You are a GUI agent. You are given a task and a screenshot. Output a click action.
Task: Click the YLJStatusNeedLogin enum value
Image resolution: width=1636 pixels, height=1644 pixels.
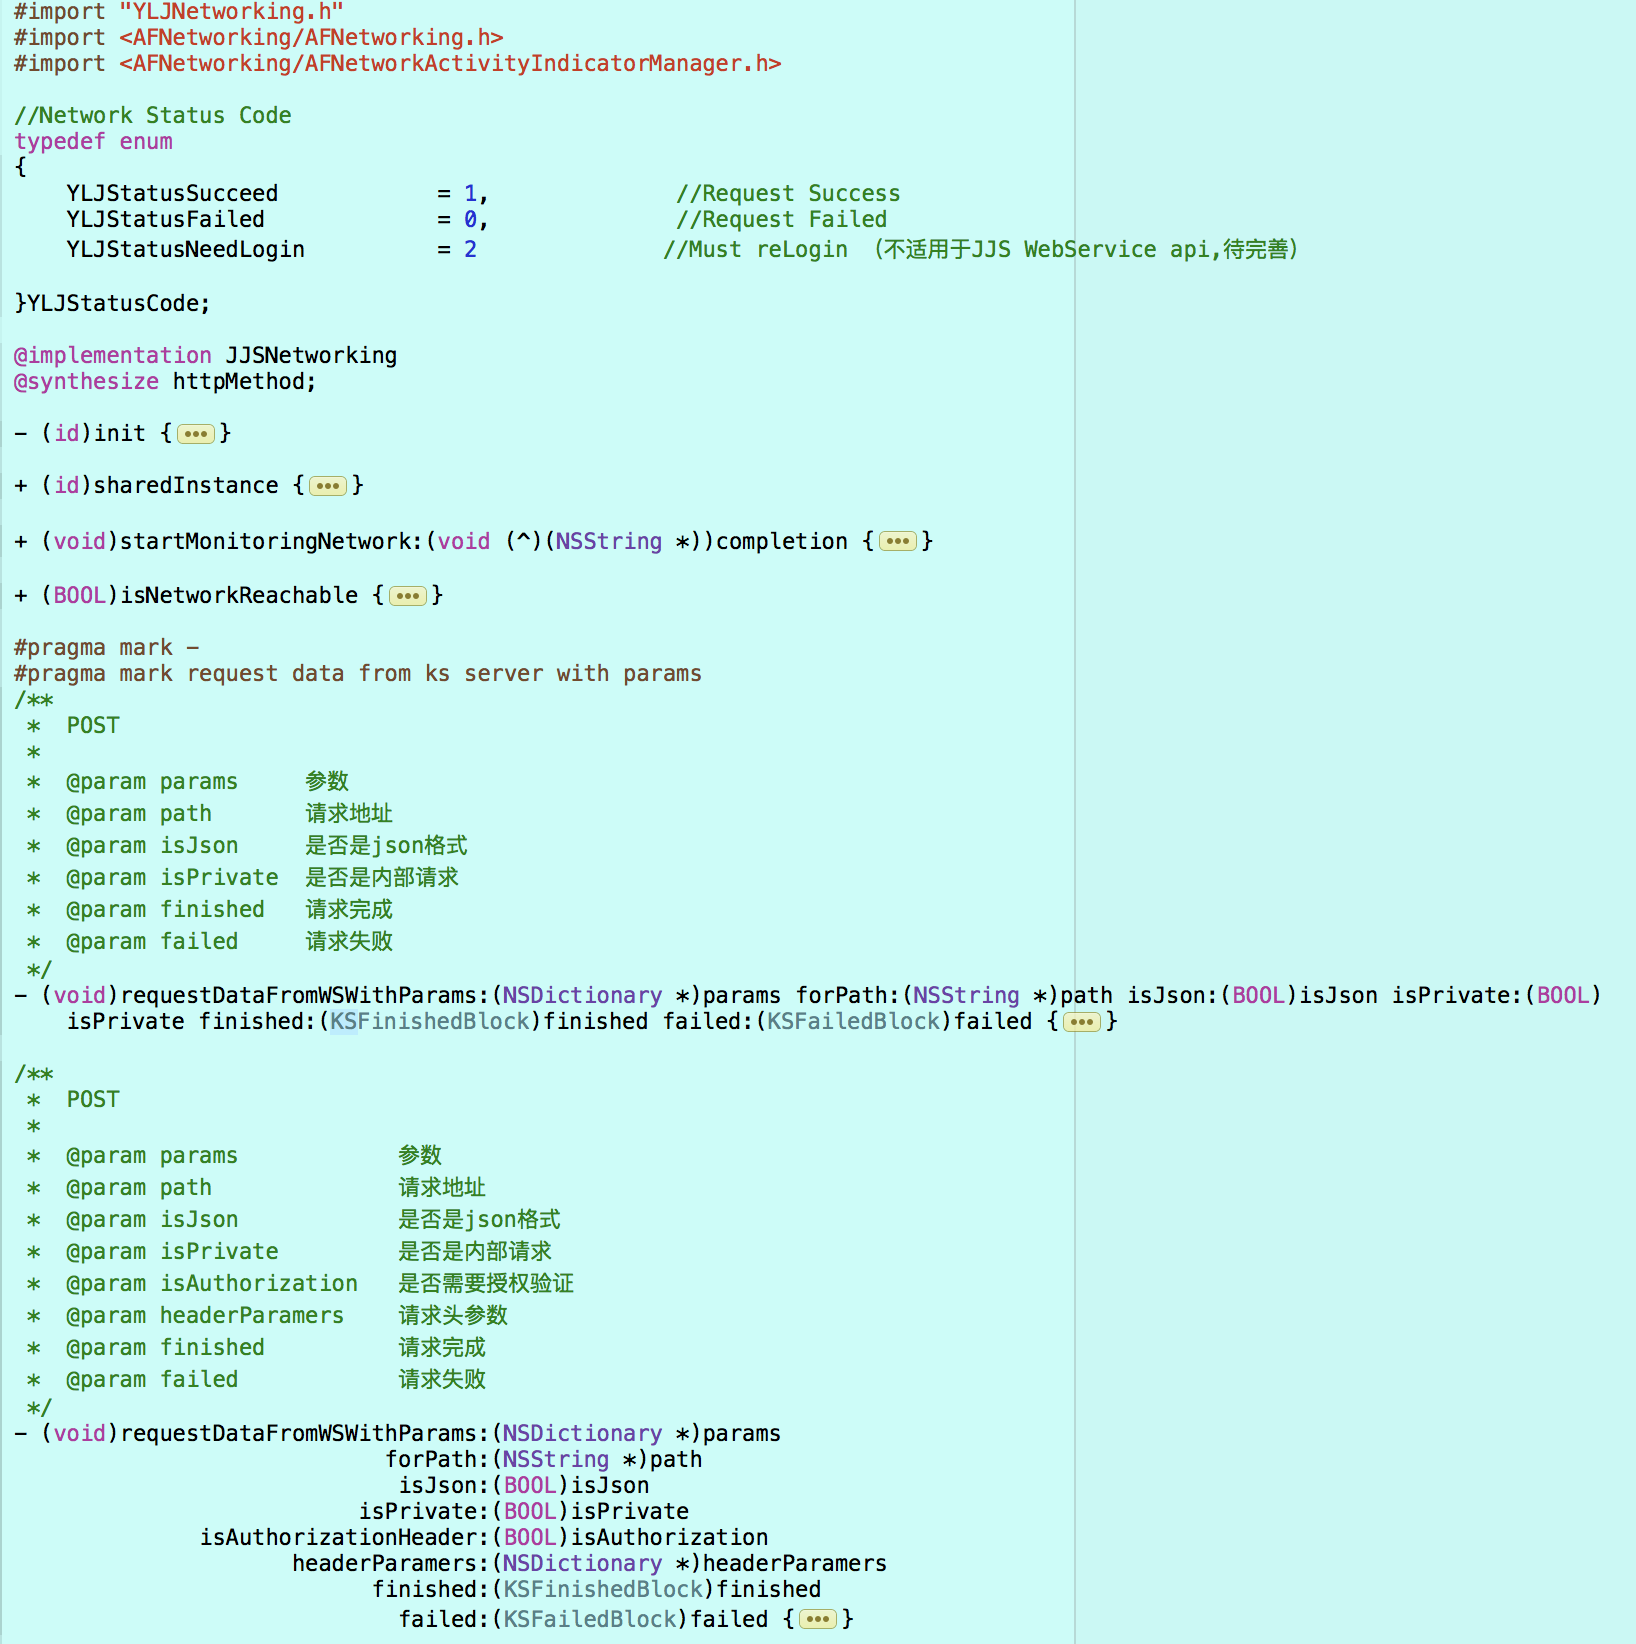tap(185, 250)
